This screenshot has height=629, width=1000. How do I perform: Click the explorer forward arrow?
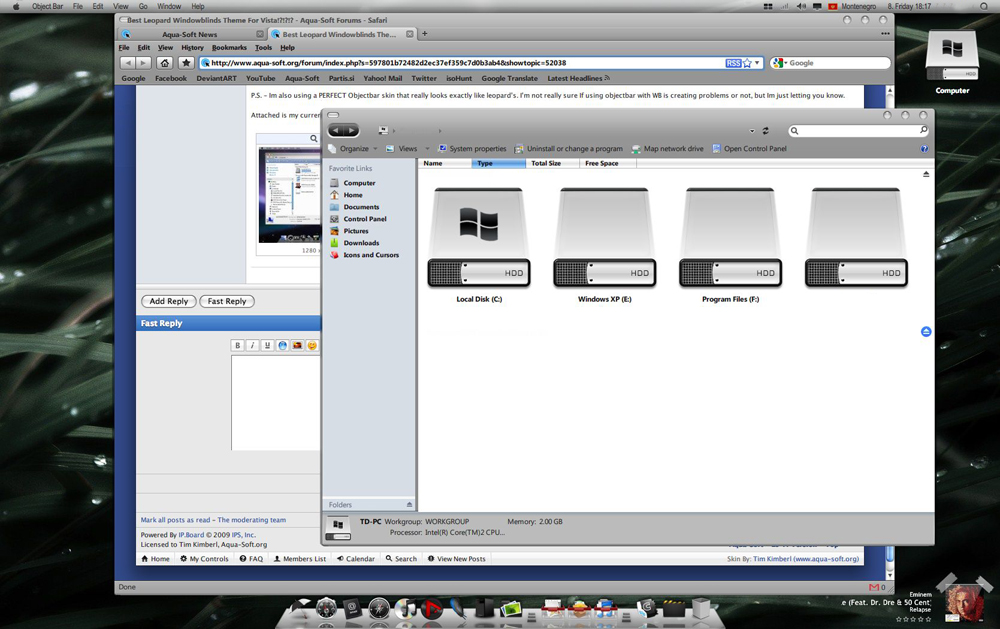point(351,131)
